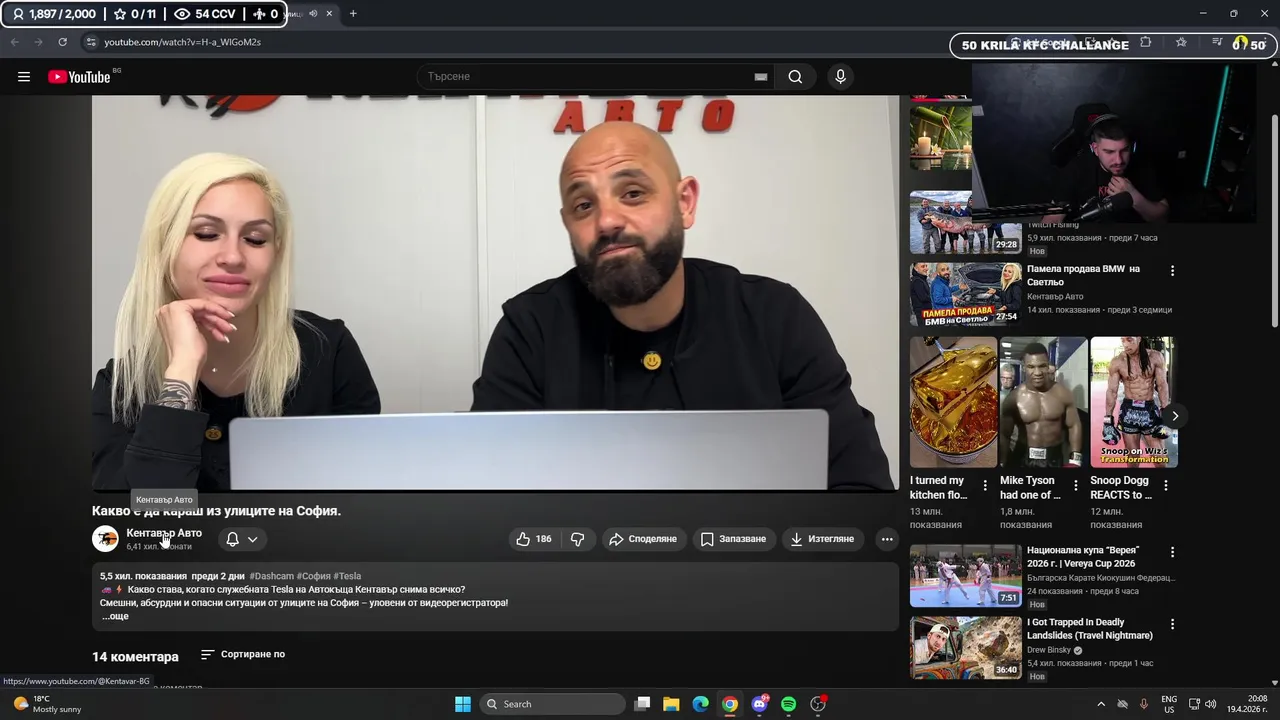Open the Task View icon in the taskbar

point(643,704)
